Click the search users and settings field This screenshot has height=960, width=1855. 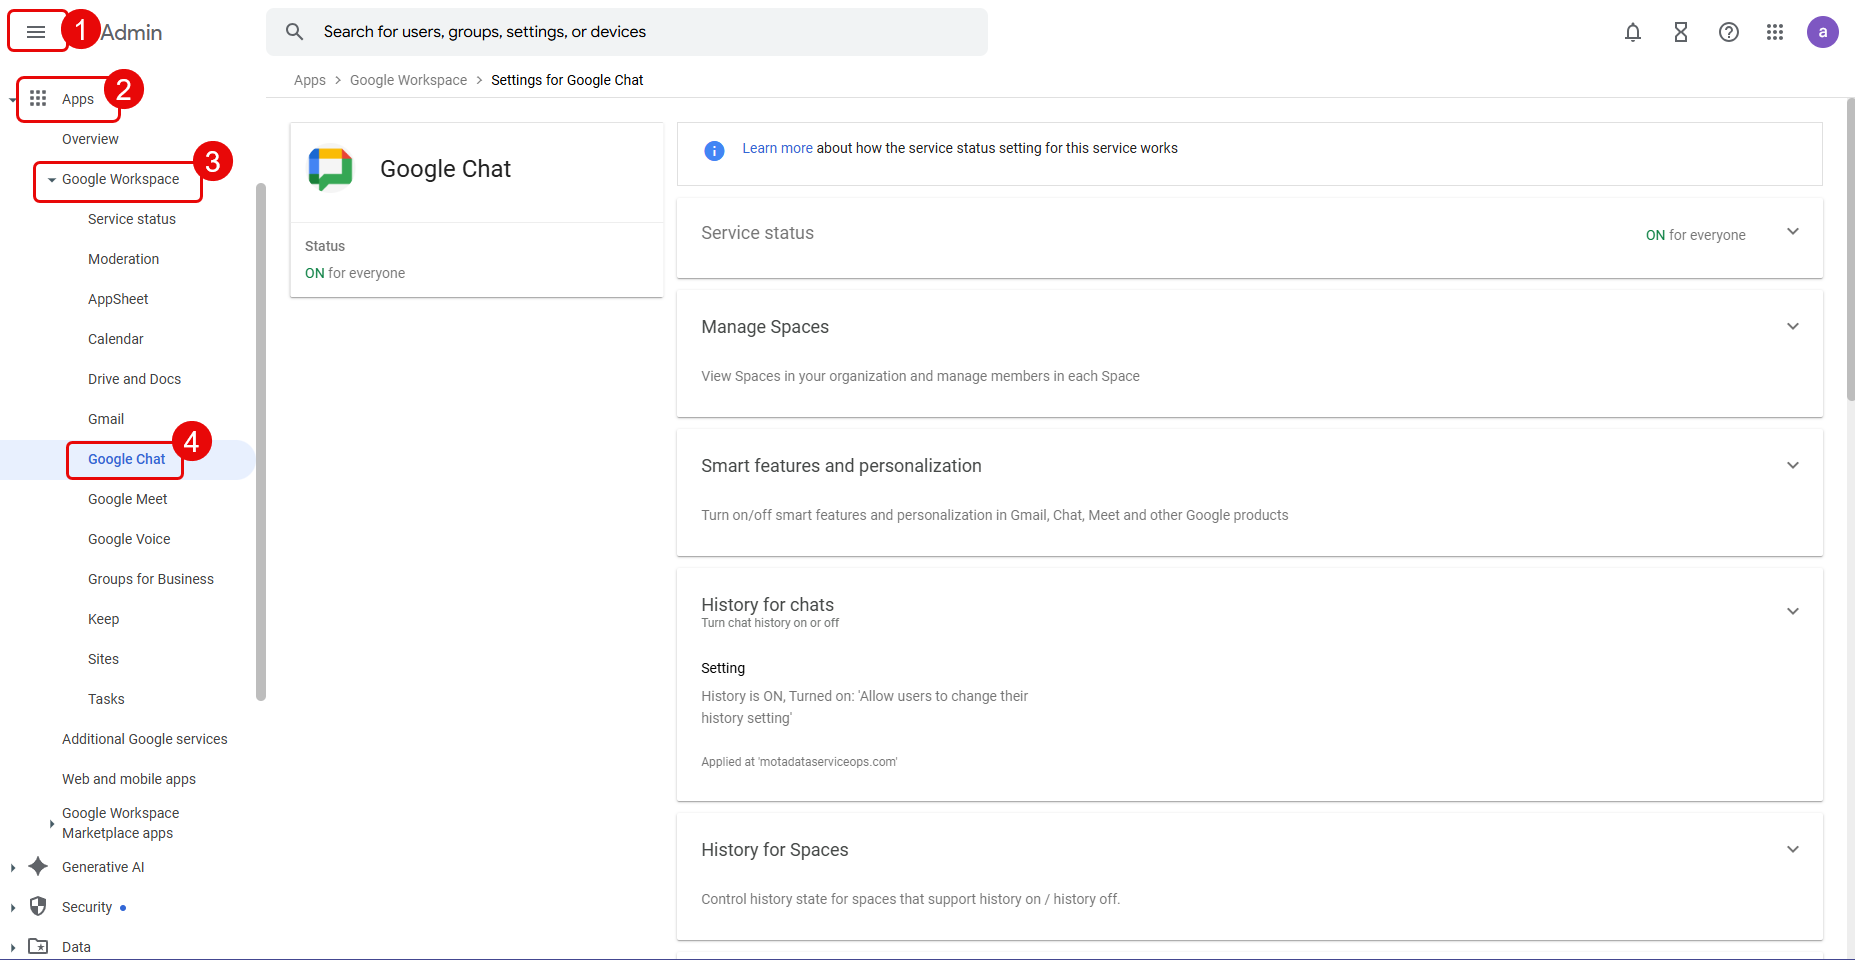[640, 32]
